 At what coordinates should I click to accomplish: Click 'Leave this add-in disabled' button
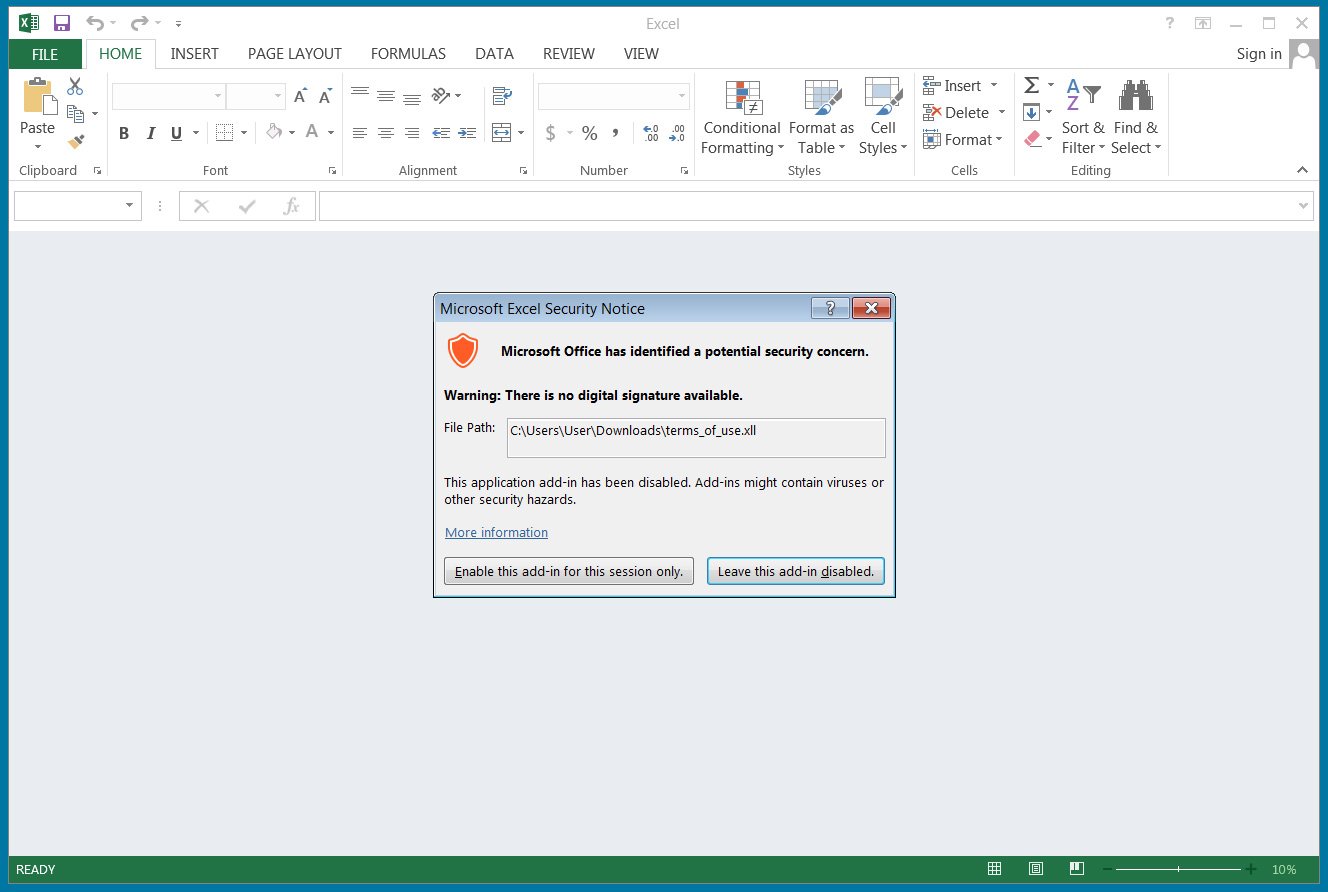[x=796, y=572]
